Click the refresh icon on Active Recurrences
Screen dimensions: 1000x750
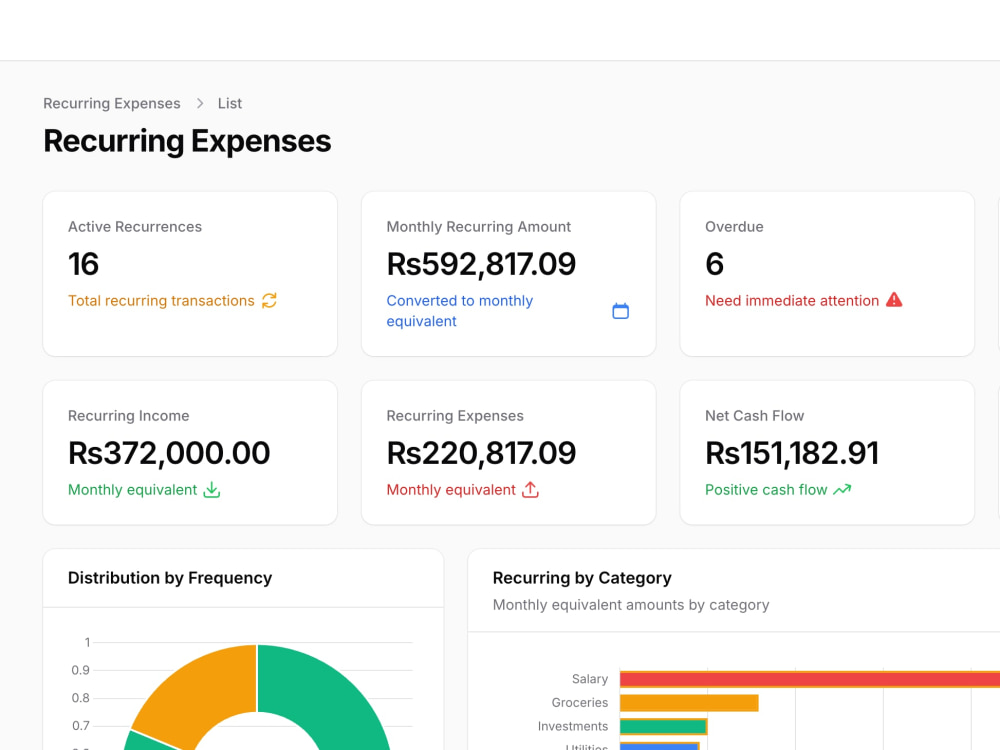(269, 300)
